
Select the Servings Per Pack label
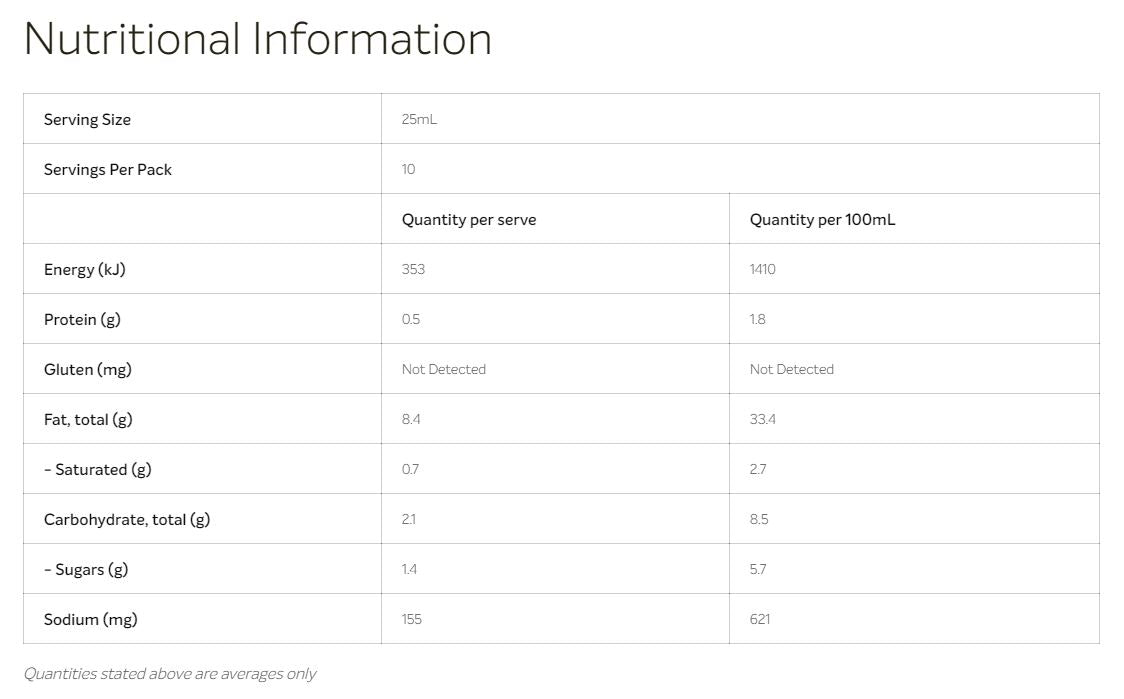pos(108,169)
